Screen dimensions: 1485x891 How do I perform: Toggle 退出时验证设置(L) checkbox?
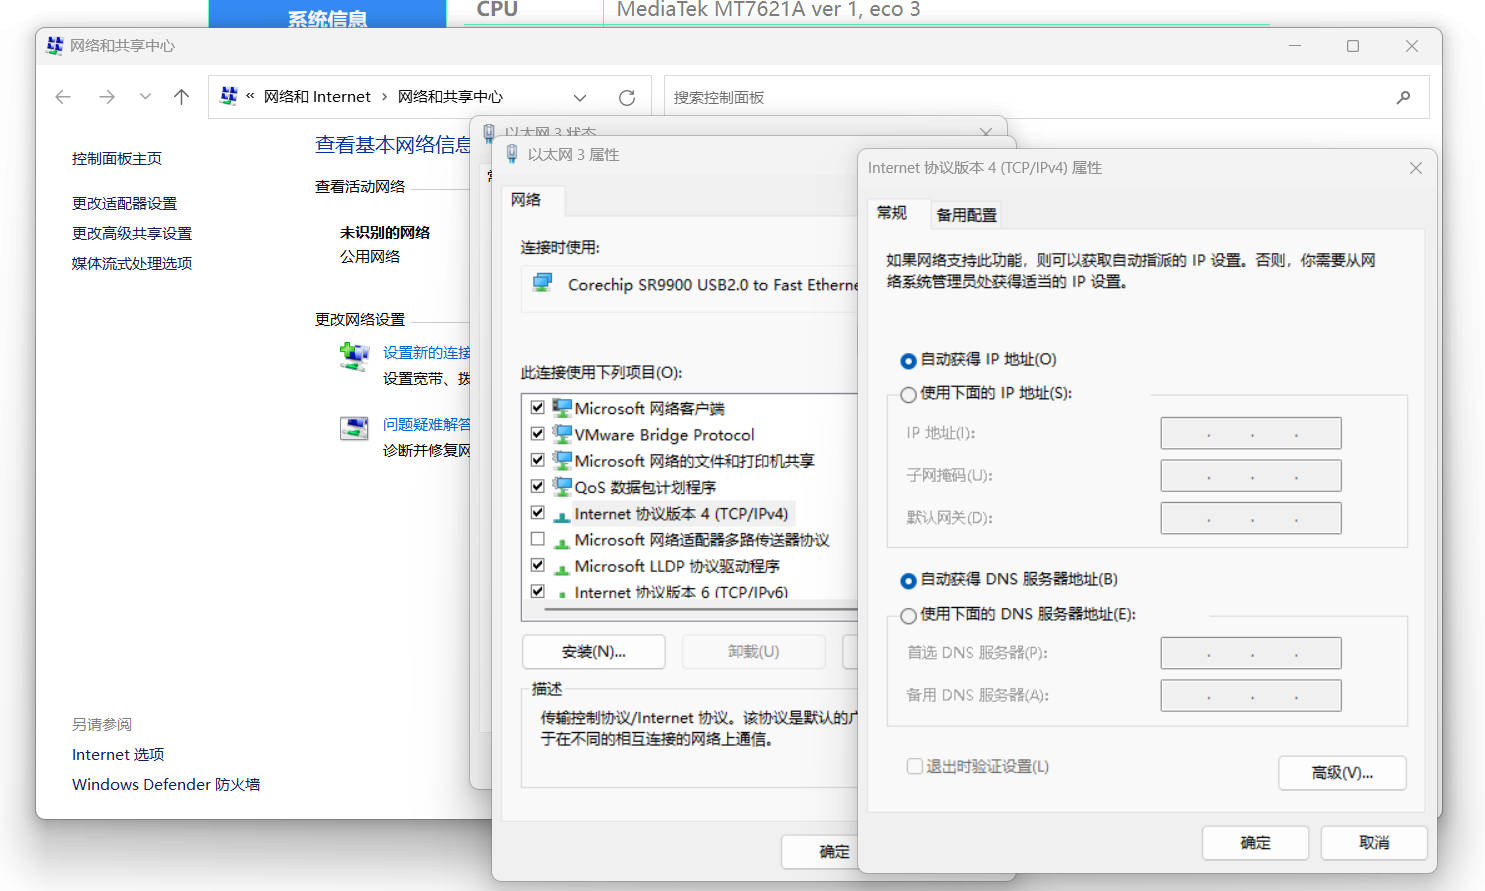[x=914, y=766]
